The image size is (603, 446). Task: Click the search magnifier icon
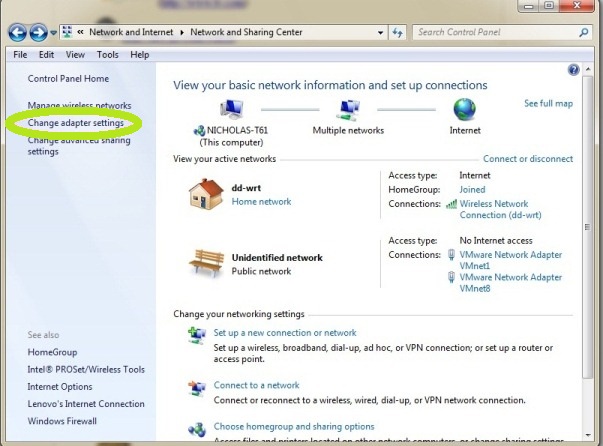pyautogui.click(x=585, y=32)
